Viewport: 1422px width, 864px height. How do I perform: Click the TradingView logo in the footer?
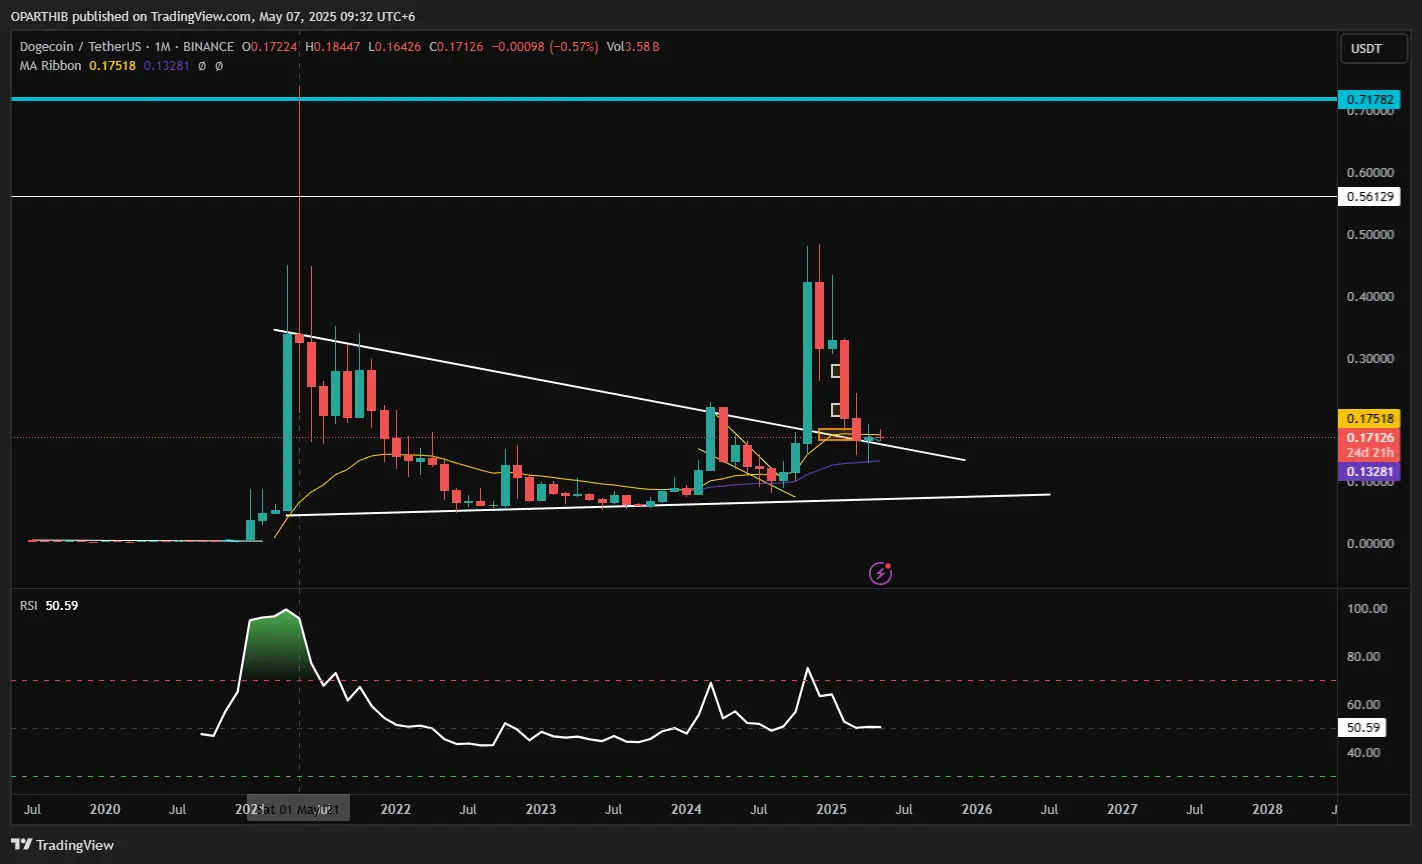pos(63,845)
